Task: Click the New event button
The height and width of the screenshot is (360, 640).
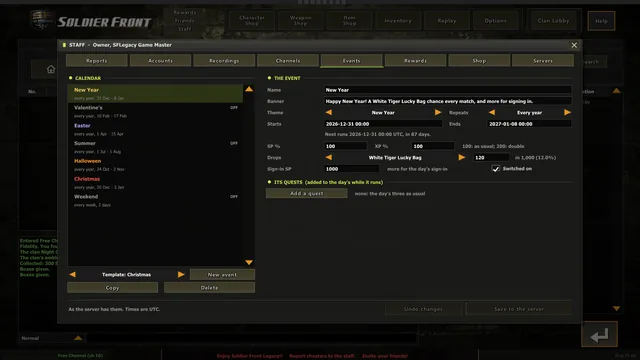Action: coord(222,275)
